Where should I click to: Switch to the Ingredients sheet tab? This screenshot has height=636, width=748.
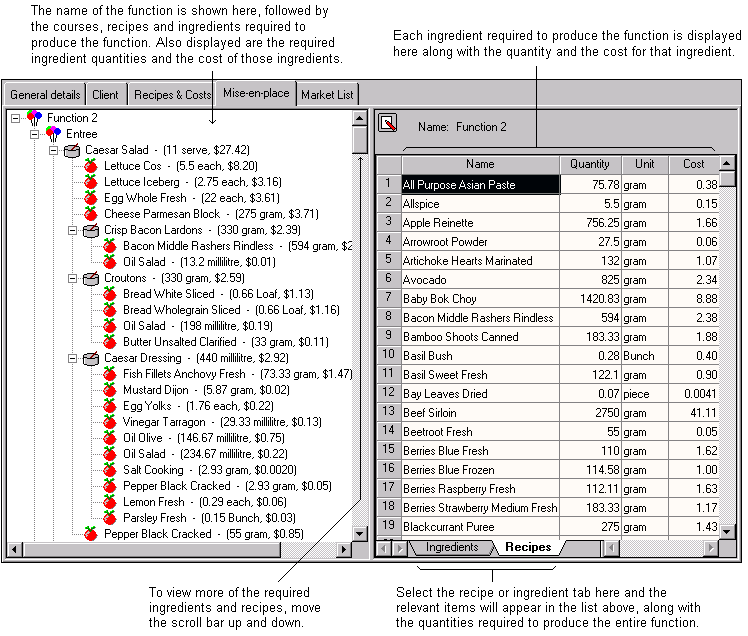click(x=452, y=547)
